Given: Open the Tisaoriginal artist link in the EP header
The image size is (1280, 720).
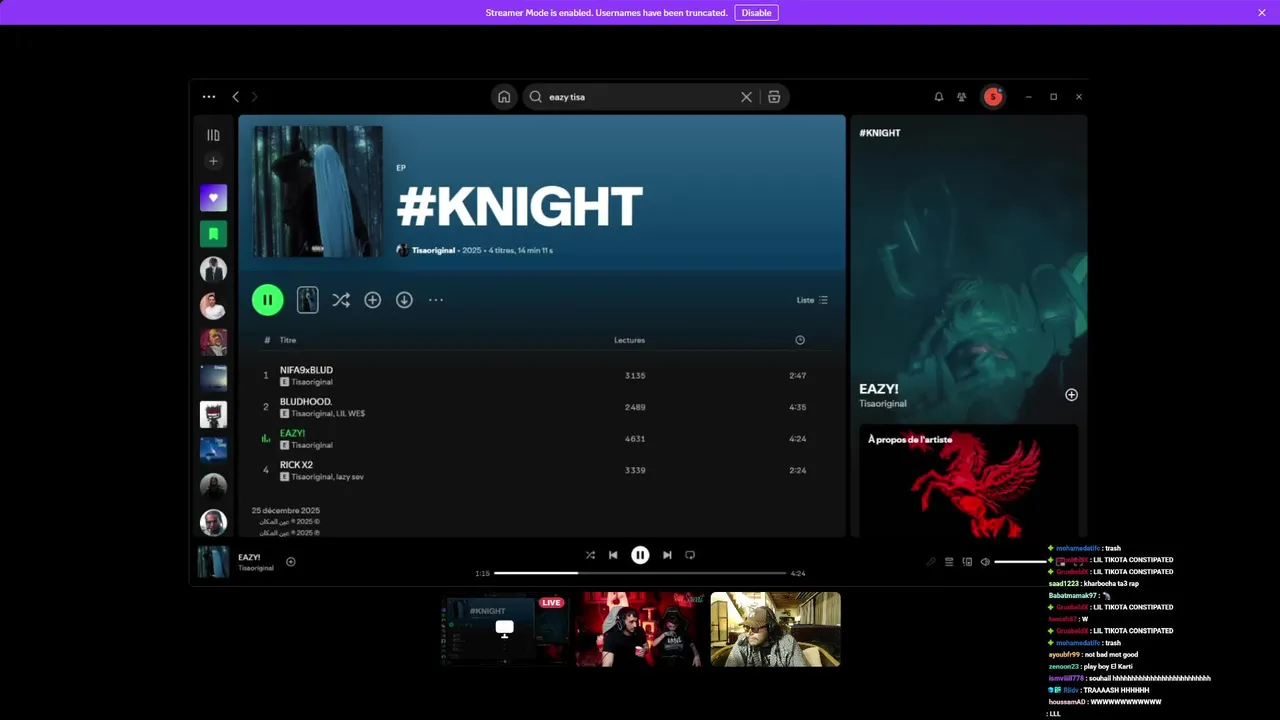Looking at the screenshot, I should click(x=433, y=250).
